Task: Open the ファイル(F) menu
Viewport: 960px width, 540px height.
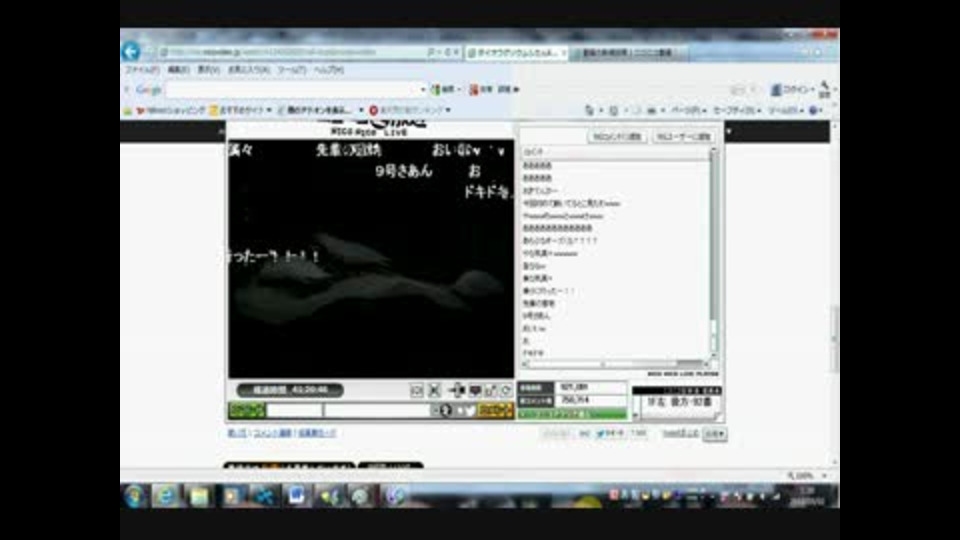Action: (142, 70)
